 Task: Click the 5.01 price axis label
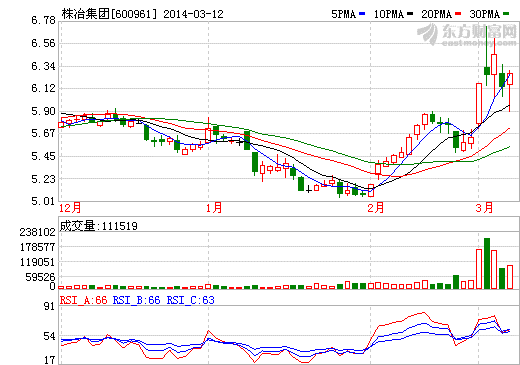(x=43, y=202)
